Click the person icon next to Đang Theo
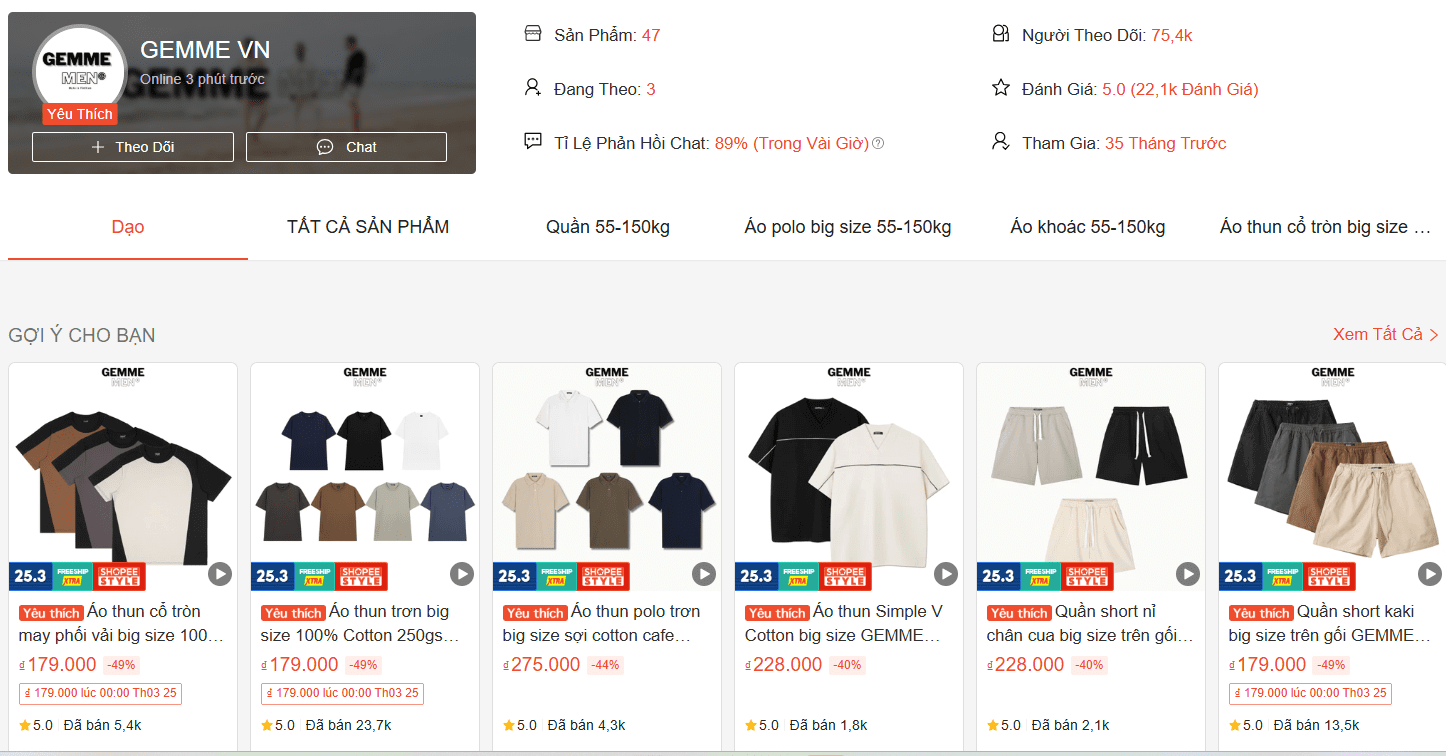 pyautogui.click(x=533, y=87)
